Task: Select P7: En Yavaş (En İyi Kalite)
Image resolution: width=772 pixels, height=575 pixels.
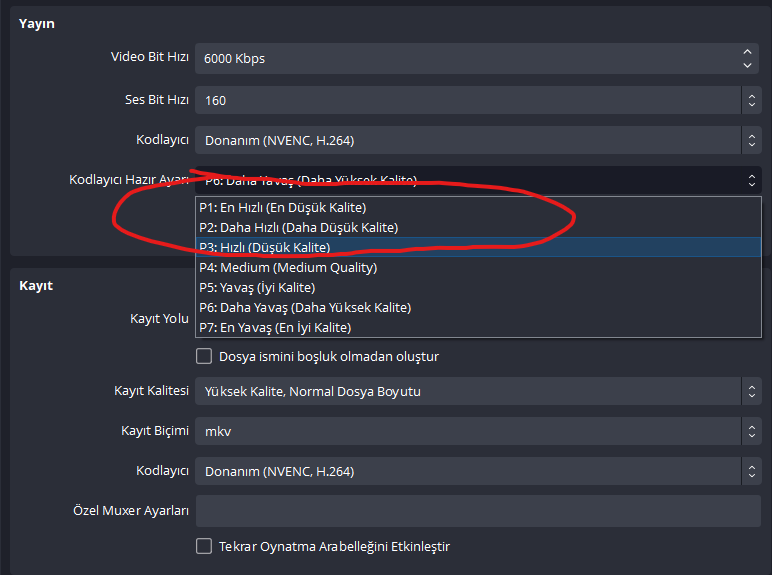Action: [x=275, y=327]
